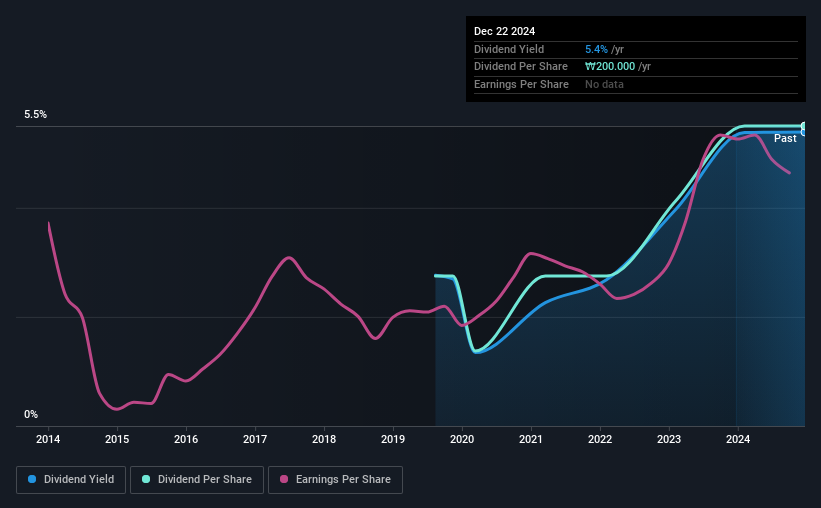Select the 2023 label on the x-axis
Screen dimensions: 821x508
pyautogui.click(x=669, y=439)
